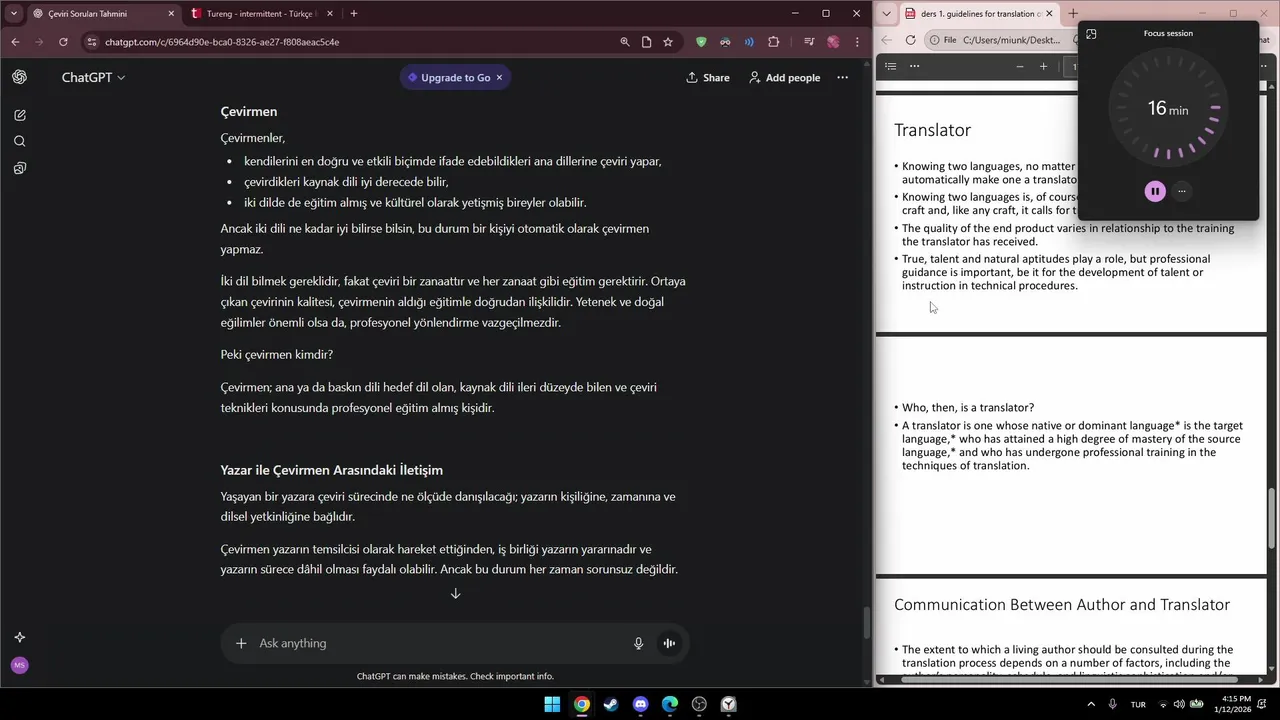This screenshot has height=720, width=1280.
Task: Open focus session more options
Action: tap(1182, 191)
